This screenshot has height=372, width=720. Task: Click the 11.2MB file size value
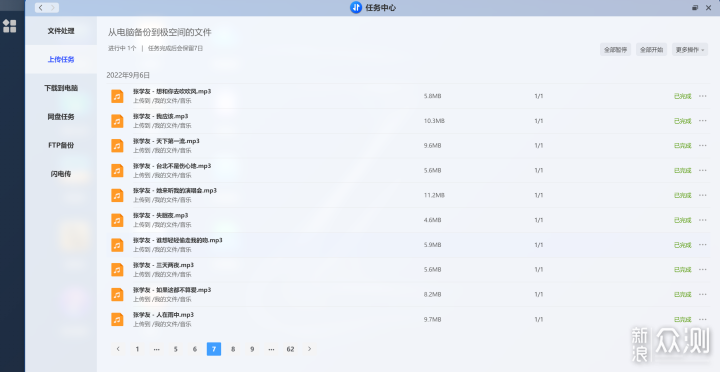pyautogui.click(x=434, y=195)
